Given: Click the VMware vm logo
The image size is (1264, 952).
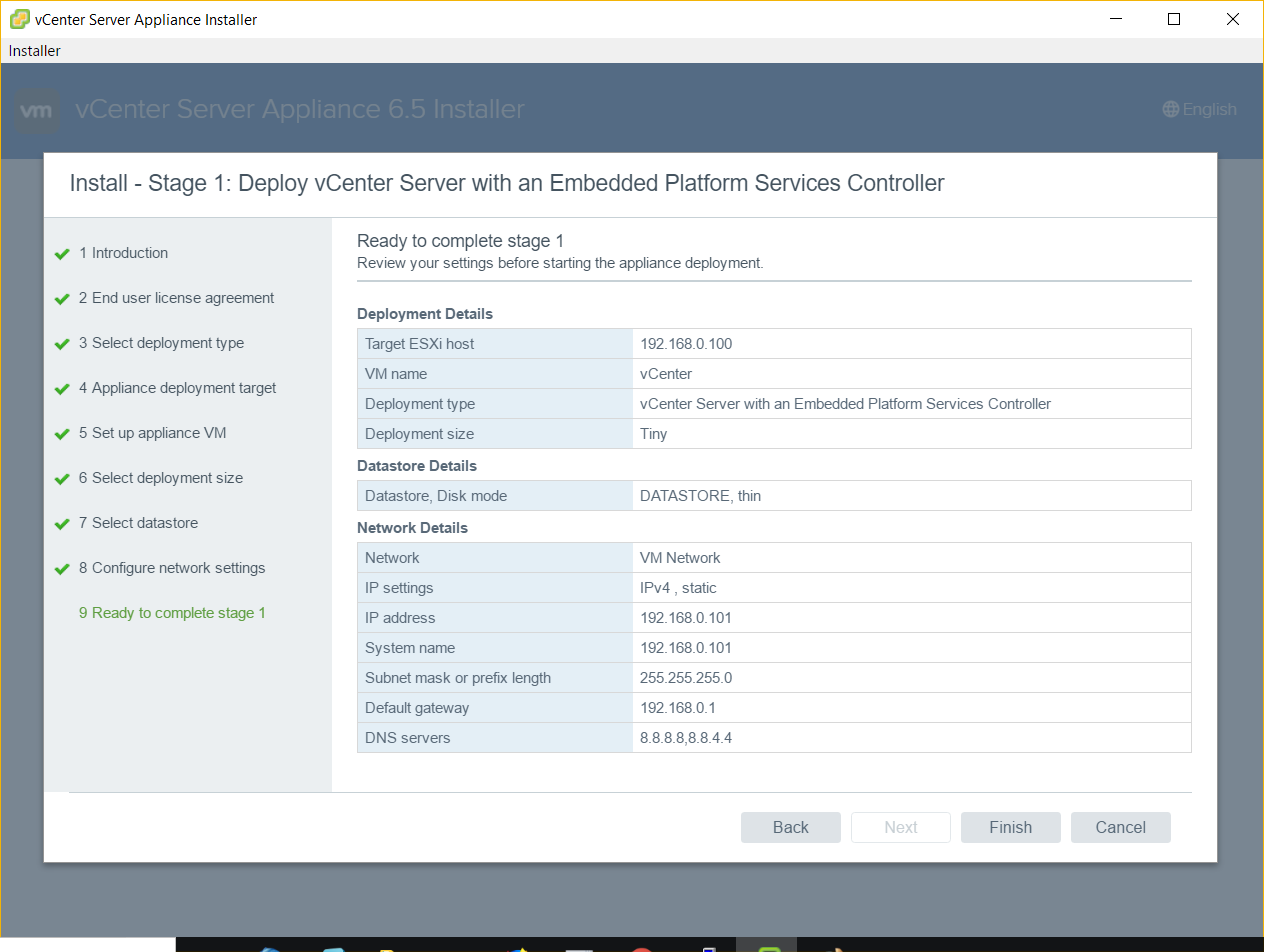Looking at the screenshot, I should coord(37,110).
